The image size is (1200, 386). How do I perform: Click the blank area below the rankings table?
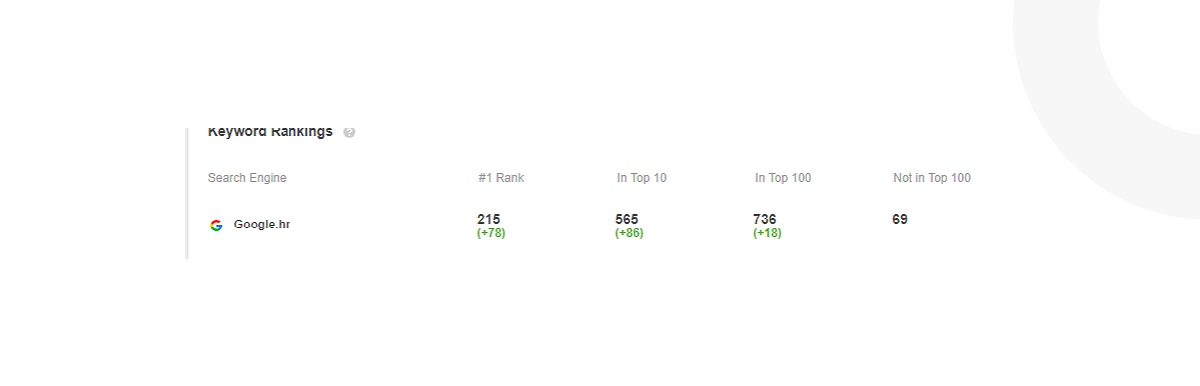[600, 320]
